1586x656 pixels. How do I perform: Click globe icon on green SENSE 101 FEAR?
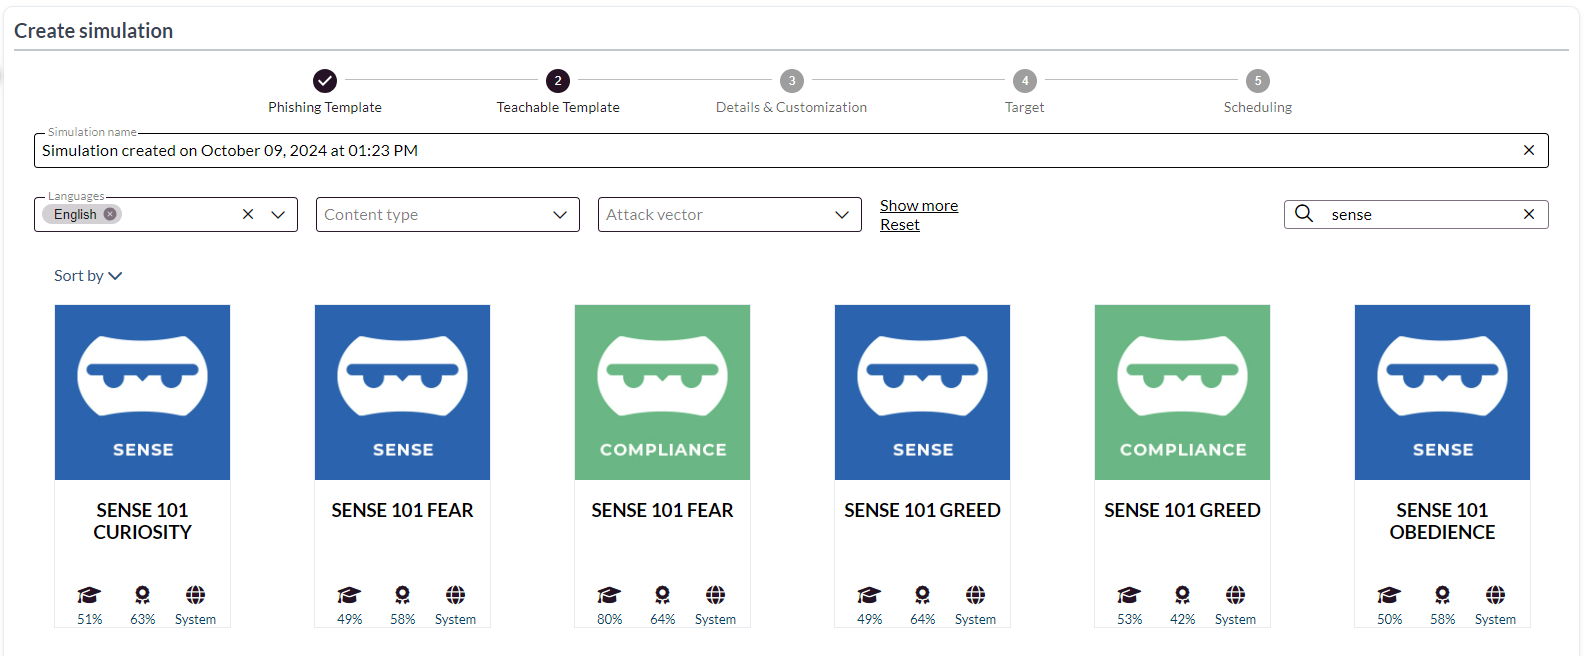(715, 595)
